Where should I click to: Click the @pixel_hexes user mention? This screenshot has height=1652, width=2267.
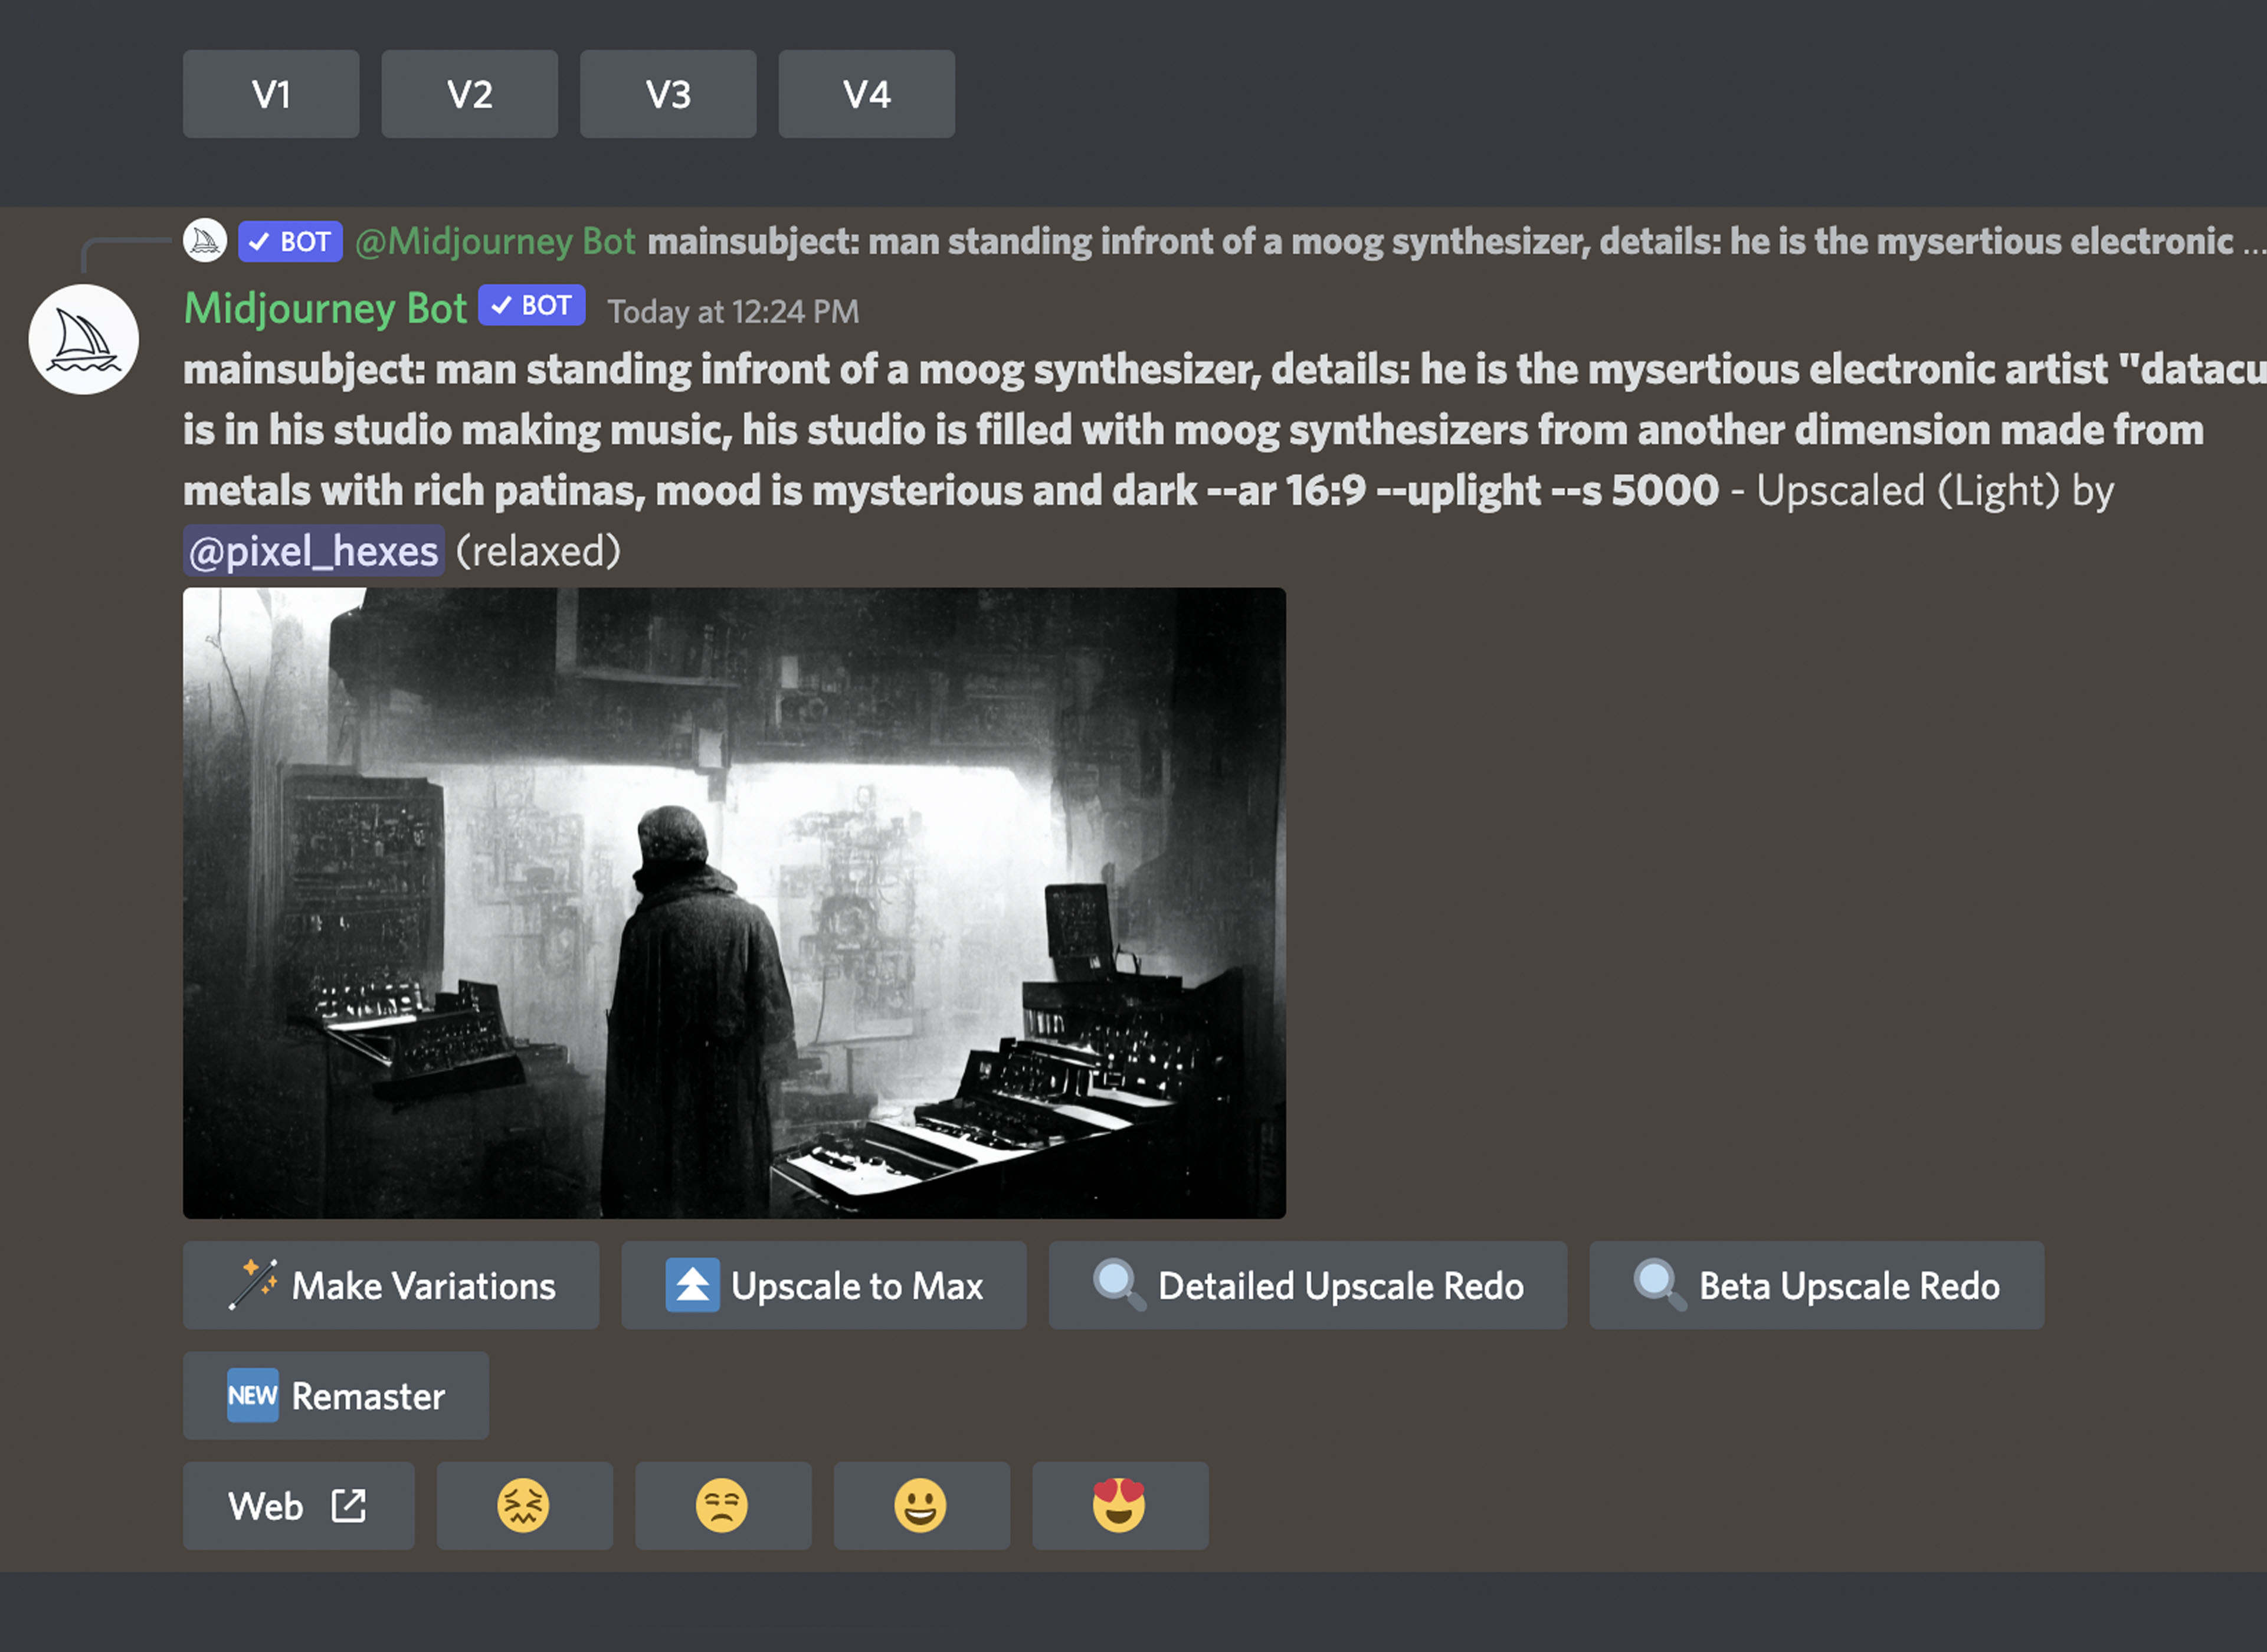coord(313,551)
